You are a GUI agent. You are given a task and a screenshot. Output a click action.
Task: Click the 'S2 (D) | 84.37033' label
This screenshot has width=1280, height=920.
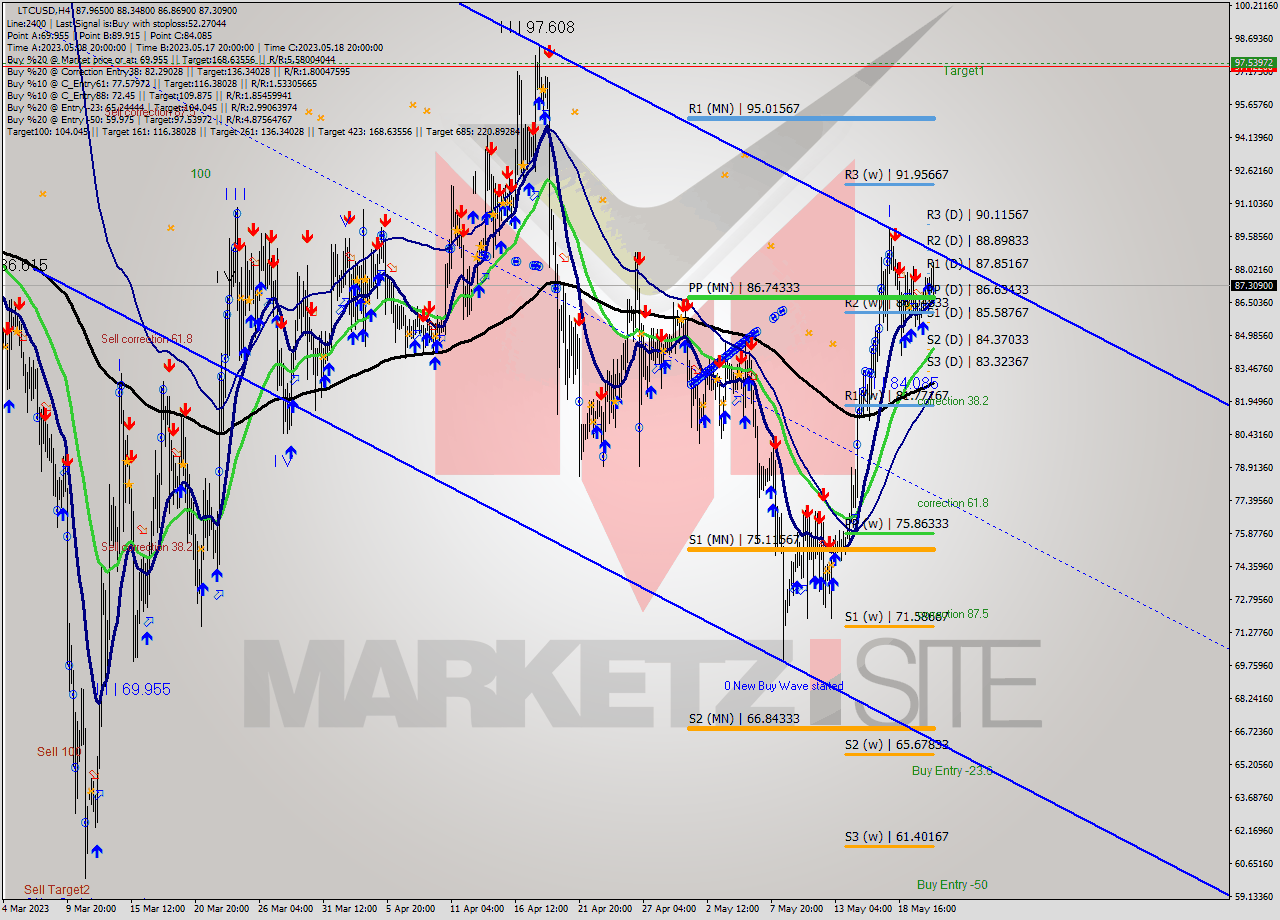click(x=977, y=340)
